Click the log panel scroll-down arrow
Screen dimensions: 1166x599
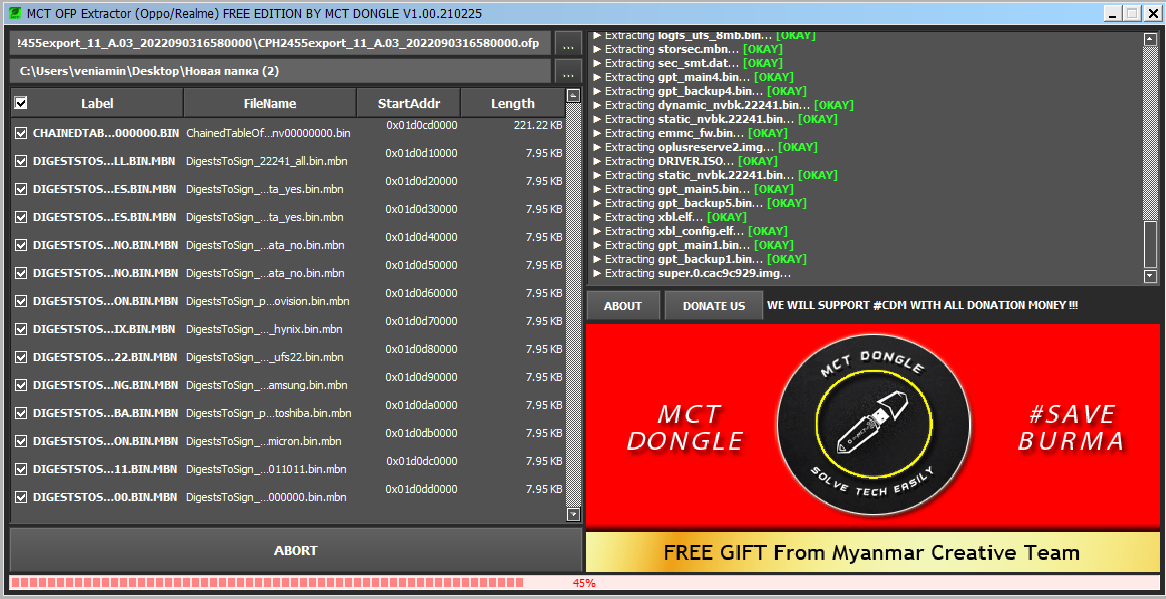click(1150, 276)
